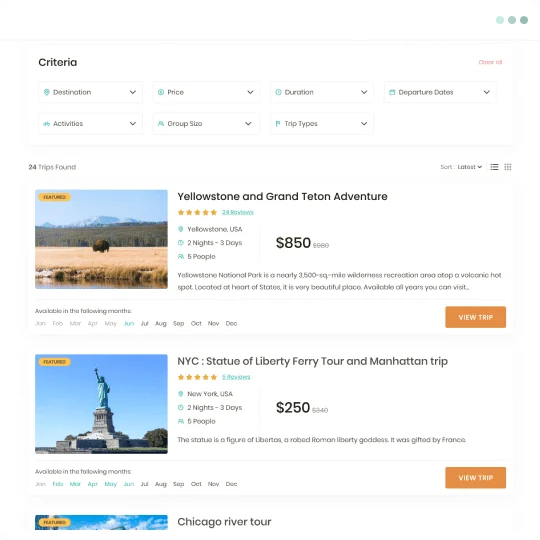The height and width of the screenshot is (540, 540).
Task: Switch to list view layout icon
Action: coord(494,167)
